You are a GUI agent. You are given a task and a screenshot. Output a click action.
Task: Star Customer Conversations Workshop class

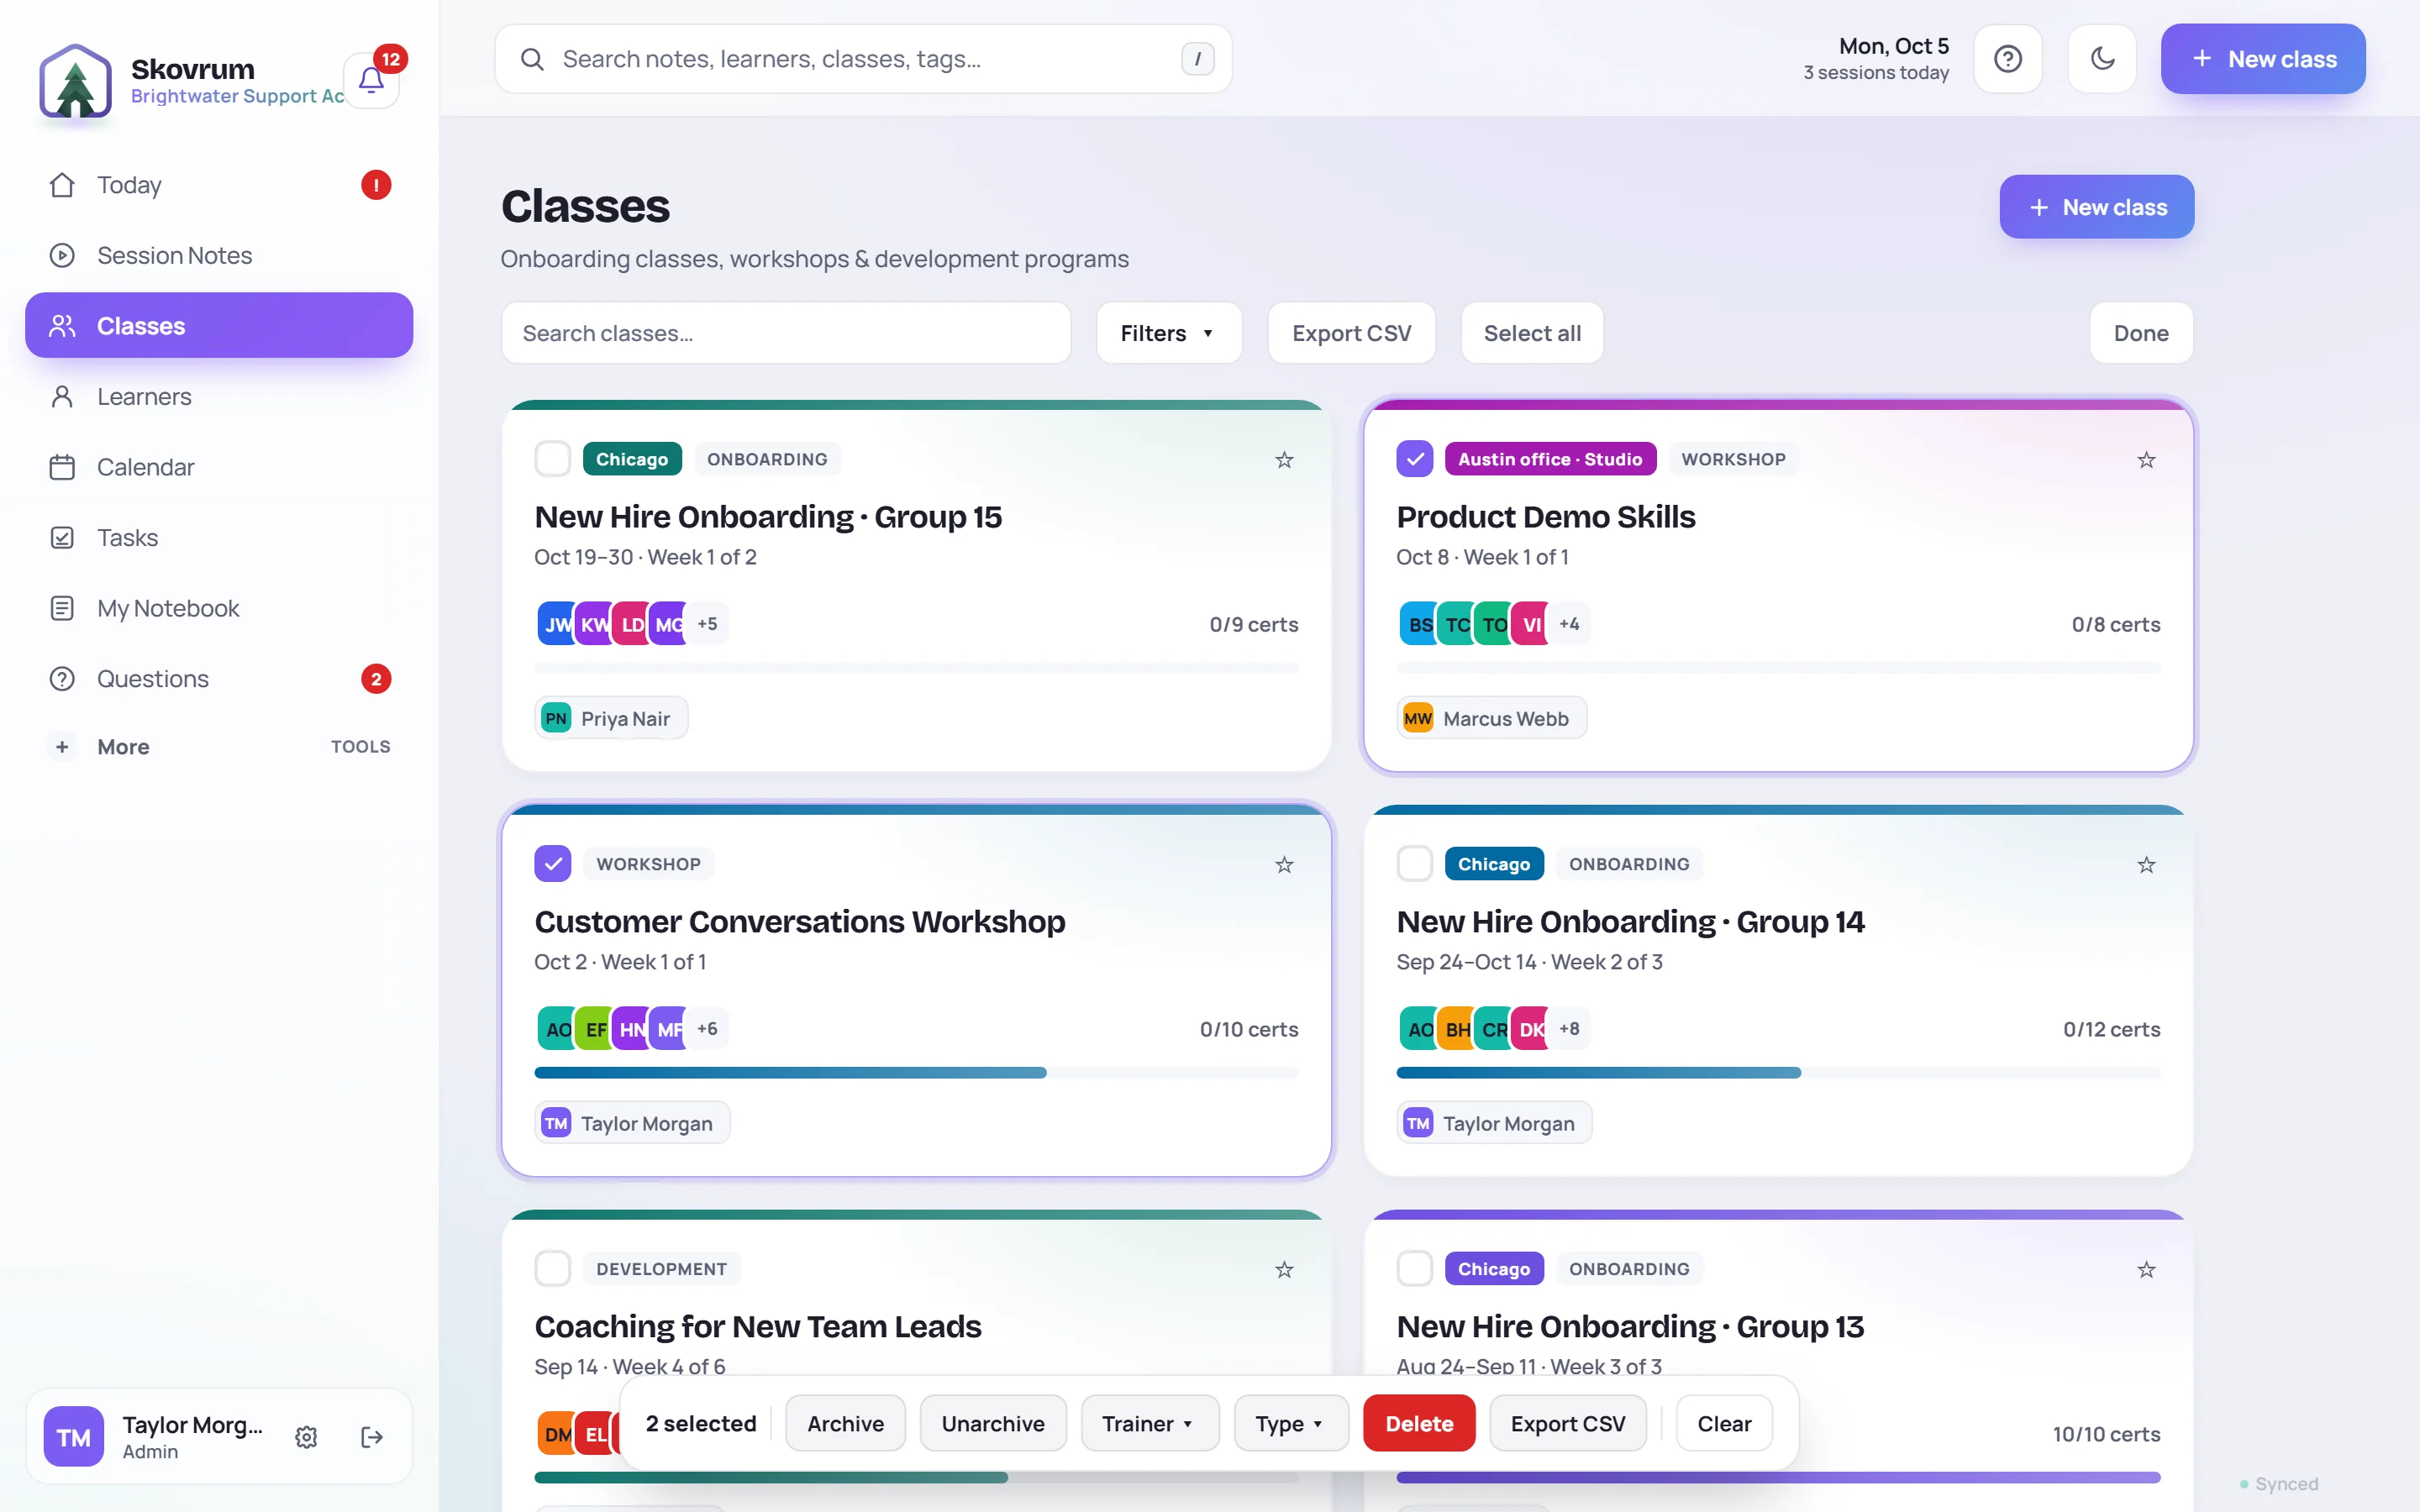[1284, 865]
